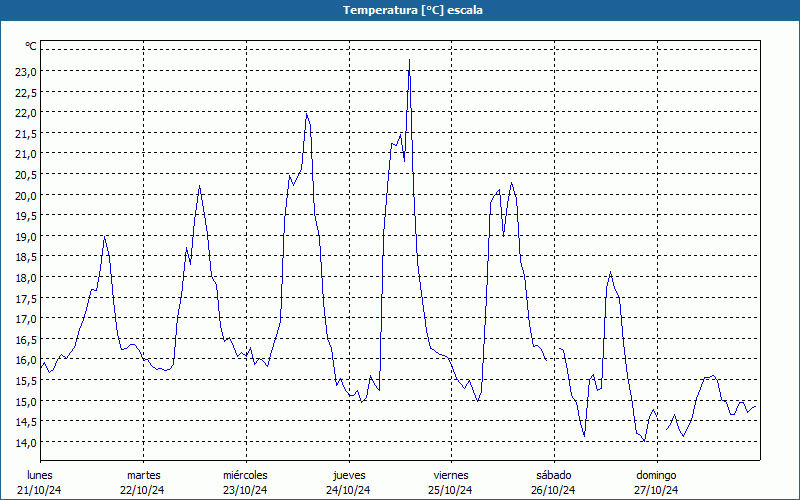This screenshot has height=500, width=800.
Task: Click the 26/10/24 date label
Action: [x=553, y=490]
